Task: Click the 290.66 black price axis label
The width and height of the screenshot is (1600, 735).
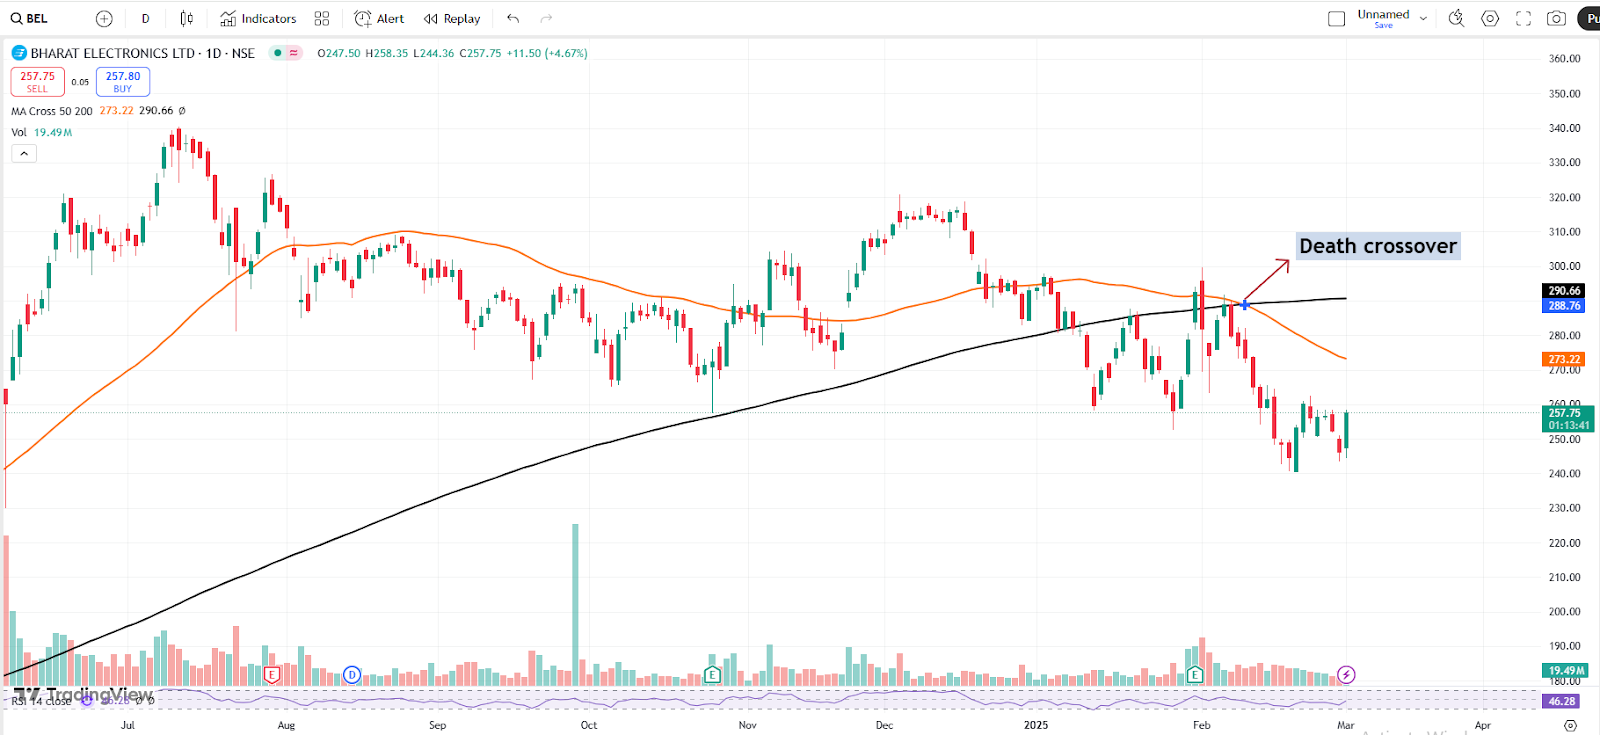Action: [x=1564, y=291]
